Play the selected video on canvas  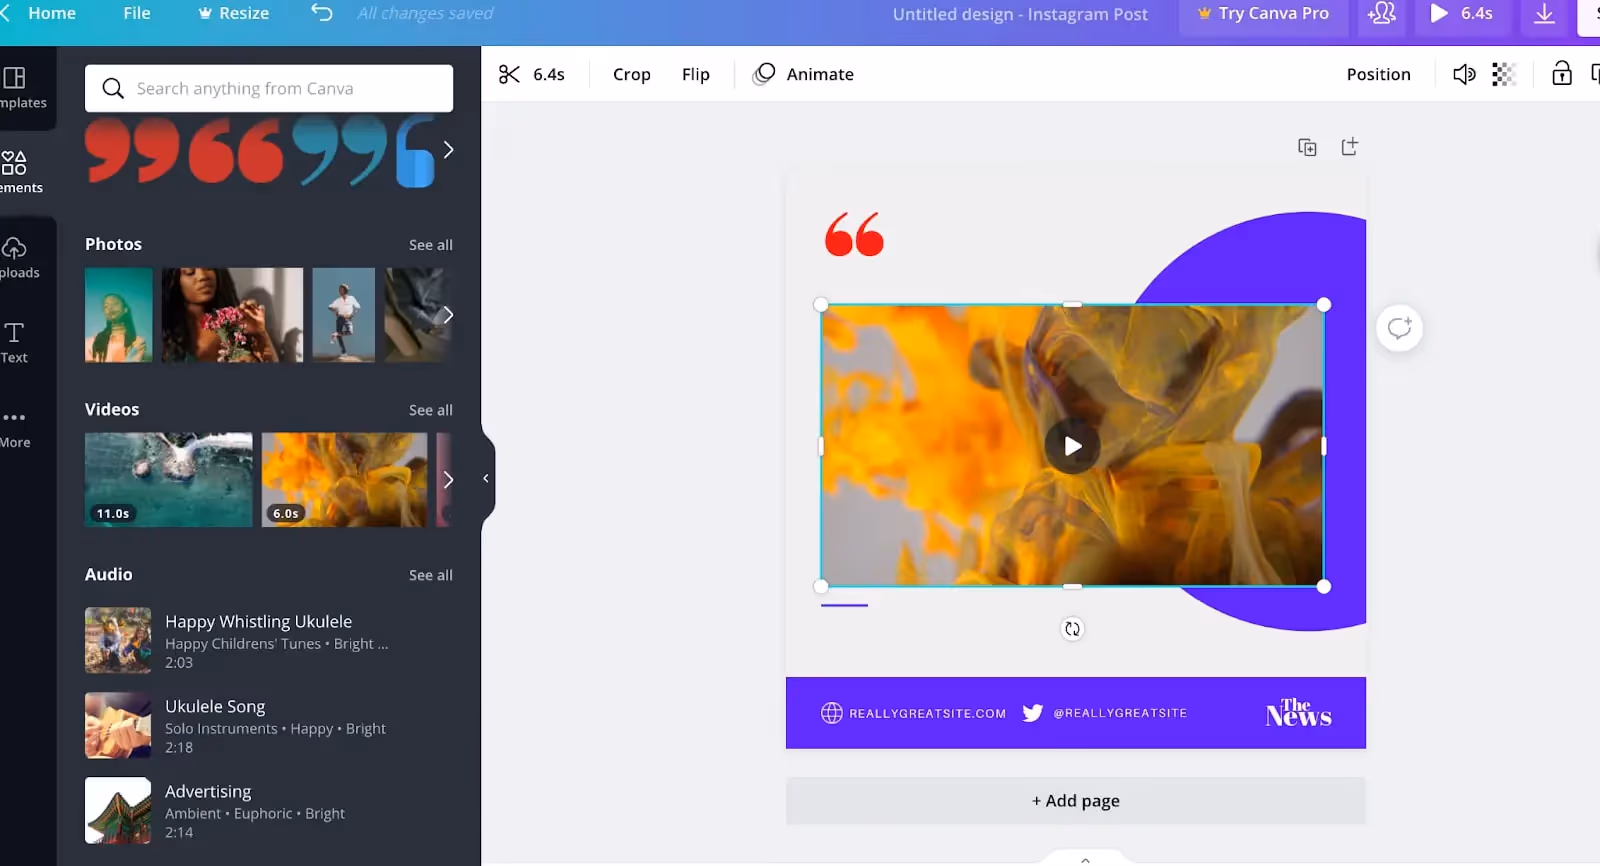[1072, 446]
